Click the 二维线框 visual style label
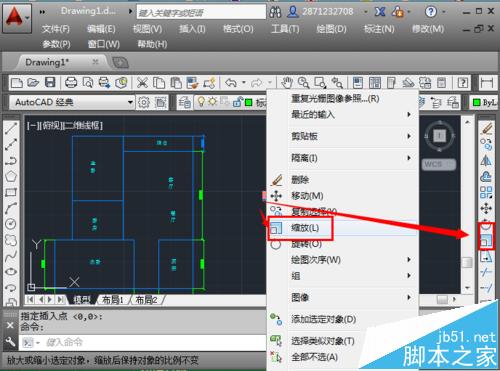 82,126
